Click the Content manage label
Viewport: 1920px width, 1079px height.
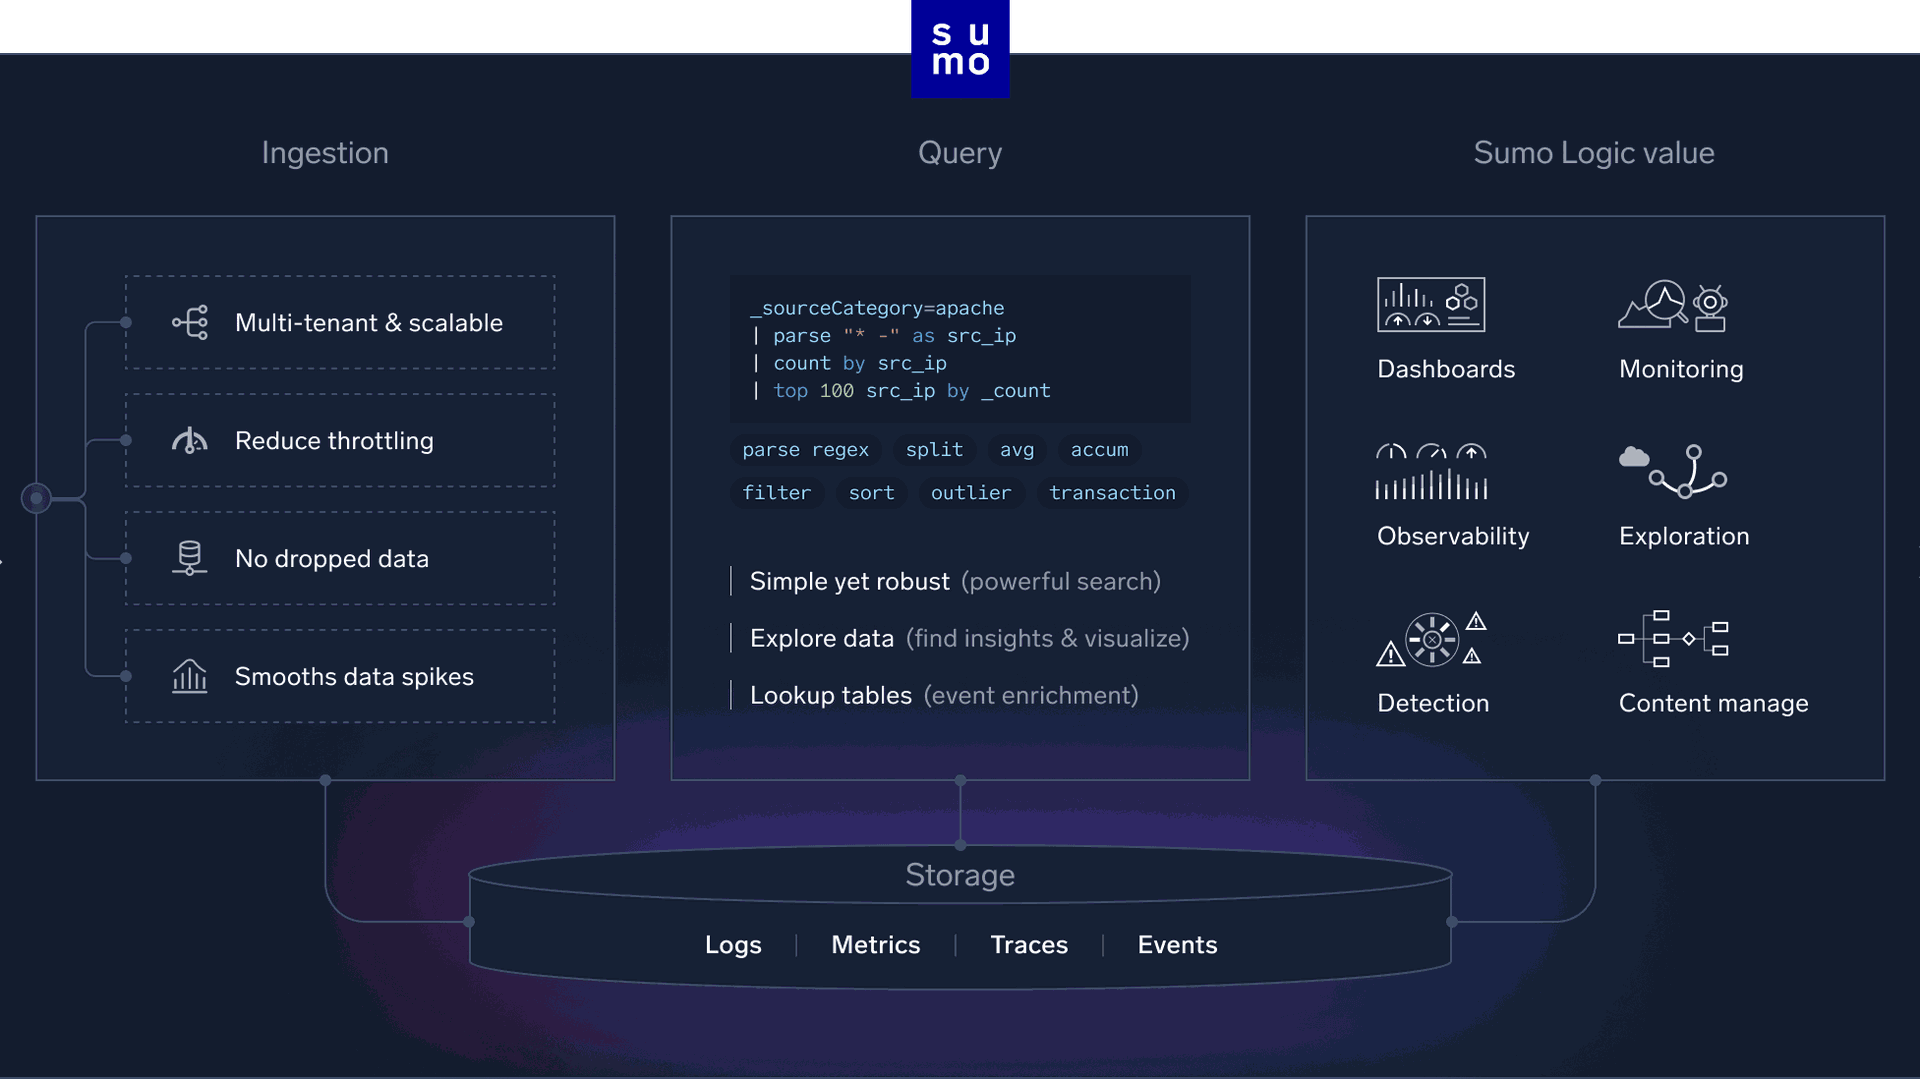pyautogui.click(x=1713, y=703)
